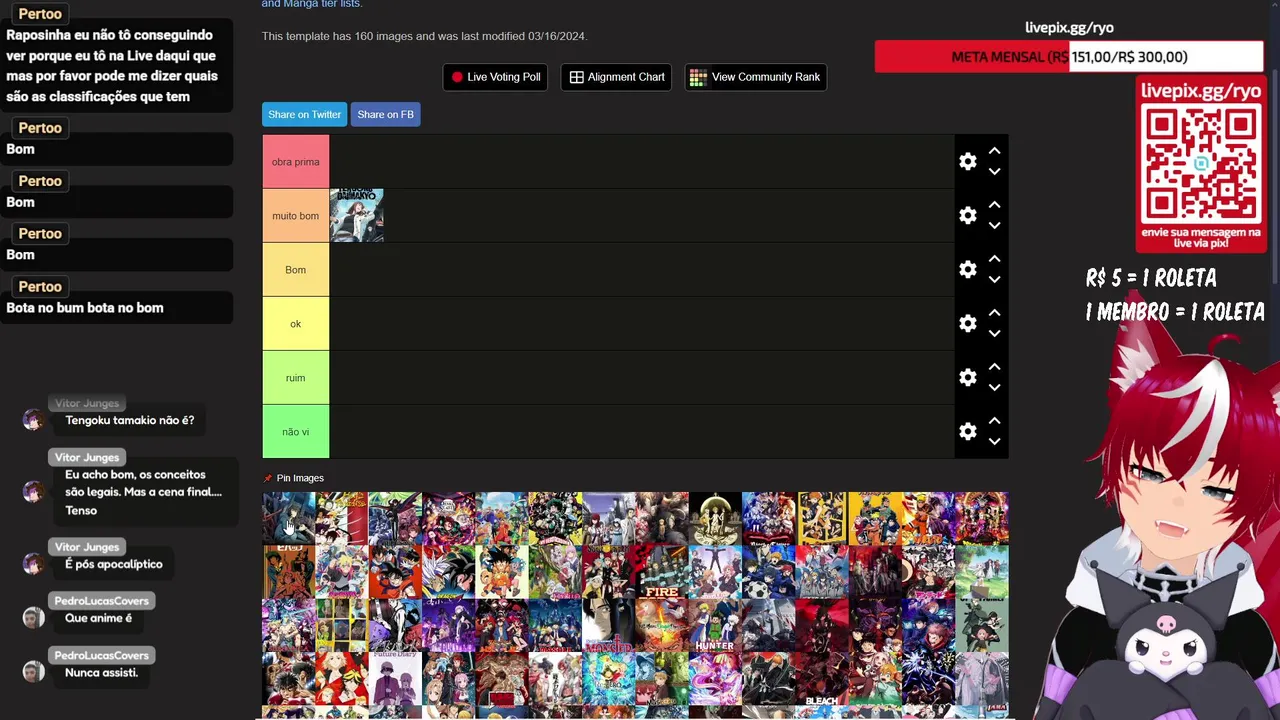
Task: Click the 'É pós apocalíptico' chat message
Action: (x=114, y=564)
